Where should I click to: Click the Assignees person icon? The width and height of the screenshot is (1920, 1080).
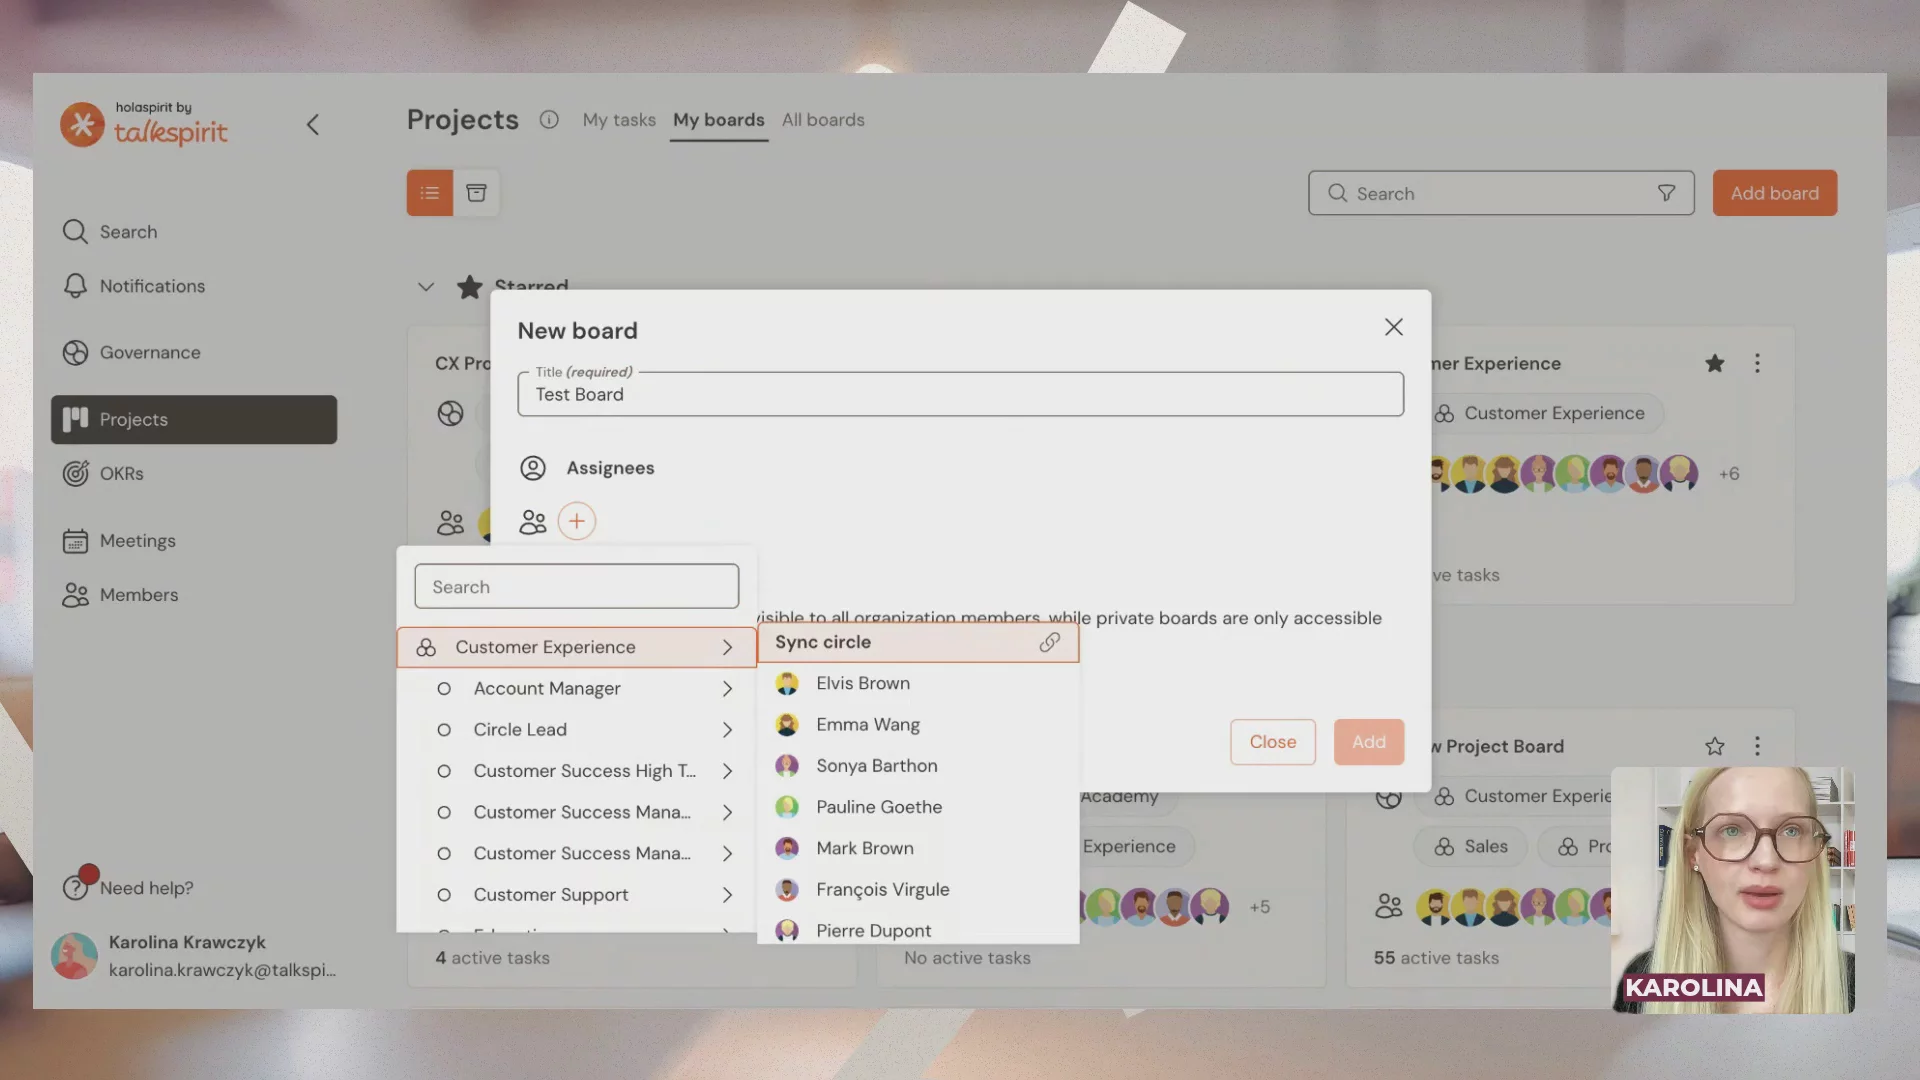click(533, 468)
